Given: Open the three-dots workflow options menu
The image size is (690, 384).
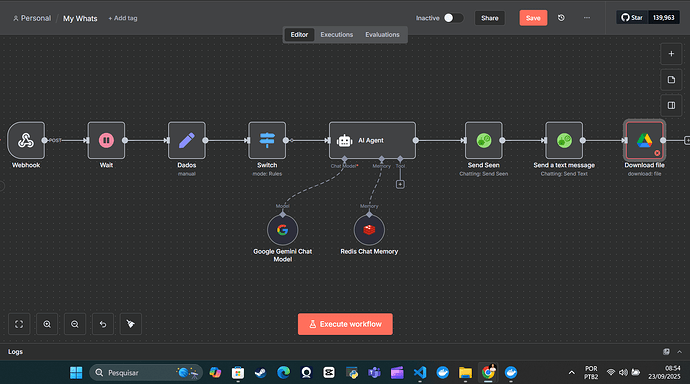Looking at the screenshot, I should pyautogui.click(x=587, y=18).
